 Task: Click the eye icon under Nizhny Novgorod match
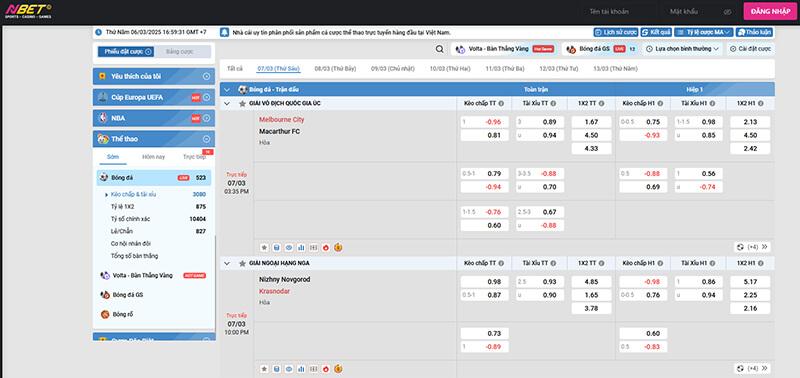289,368
